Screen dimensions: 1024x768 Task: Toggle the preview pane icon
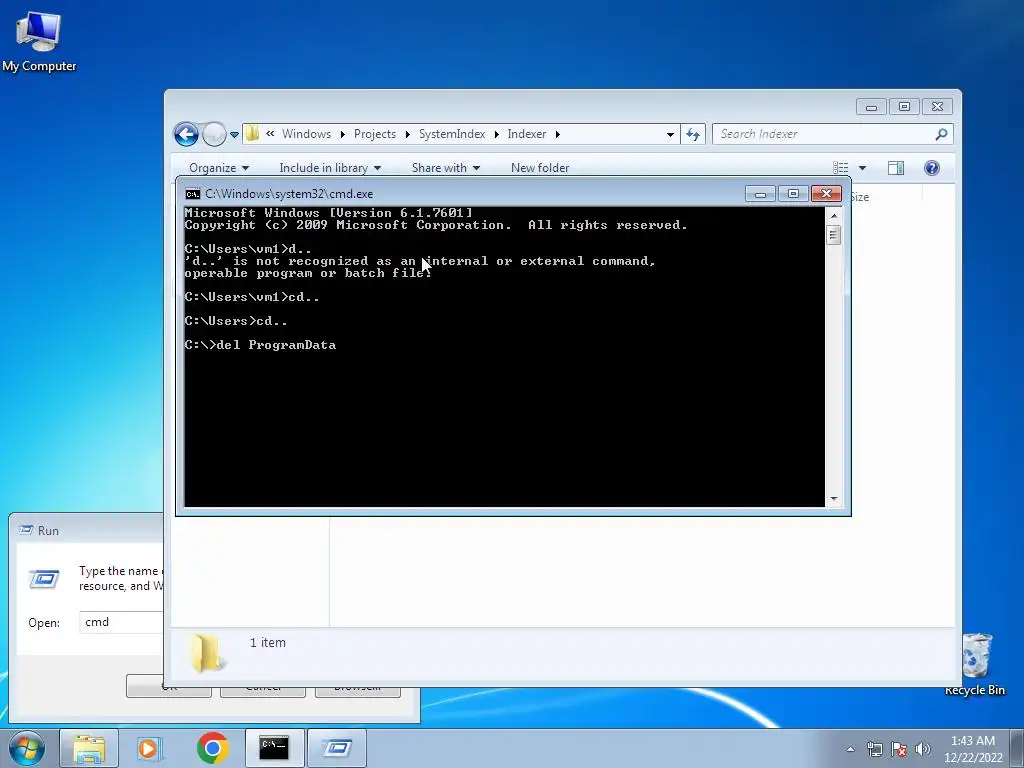click(x=896, y=168)
